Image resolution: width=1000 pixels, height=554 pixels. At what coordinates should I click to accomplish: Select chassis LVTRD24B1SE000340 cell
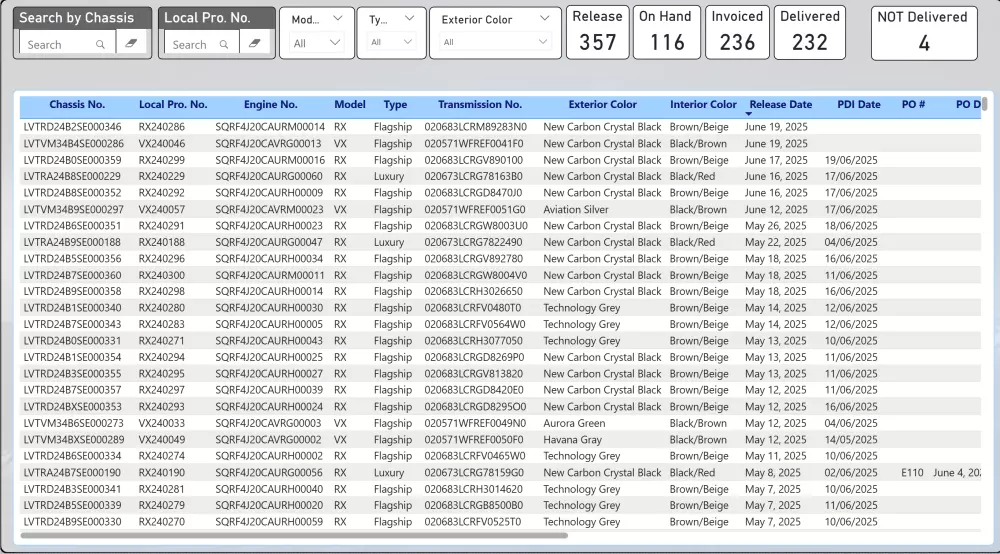point(72,308)
